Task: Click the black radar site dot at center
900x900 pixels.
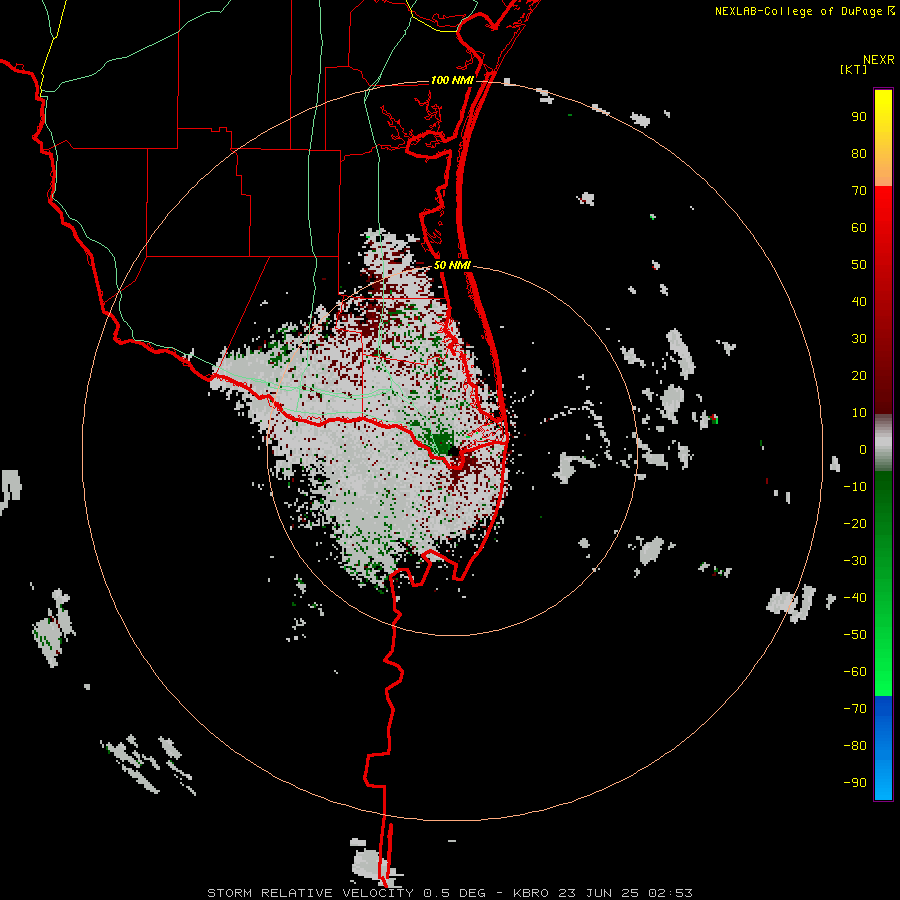Action: (453, 451)
